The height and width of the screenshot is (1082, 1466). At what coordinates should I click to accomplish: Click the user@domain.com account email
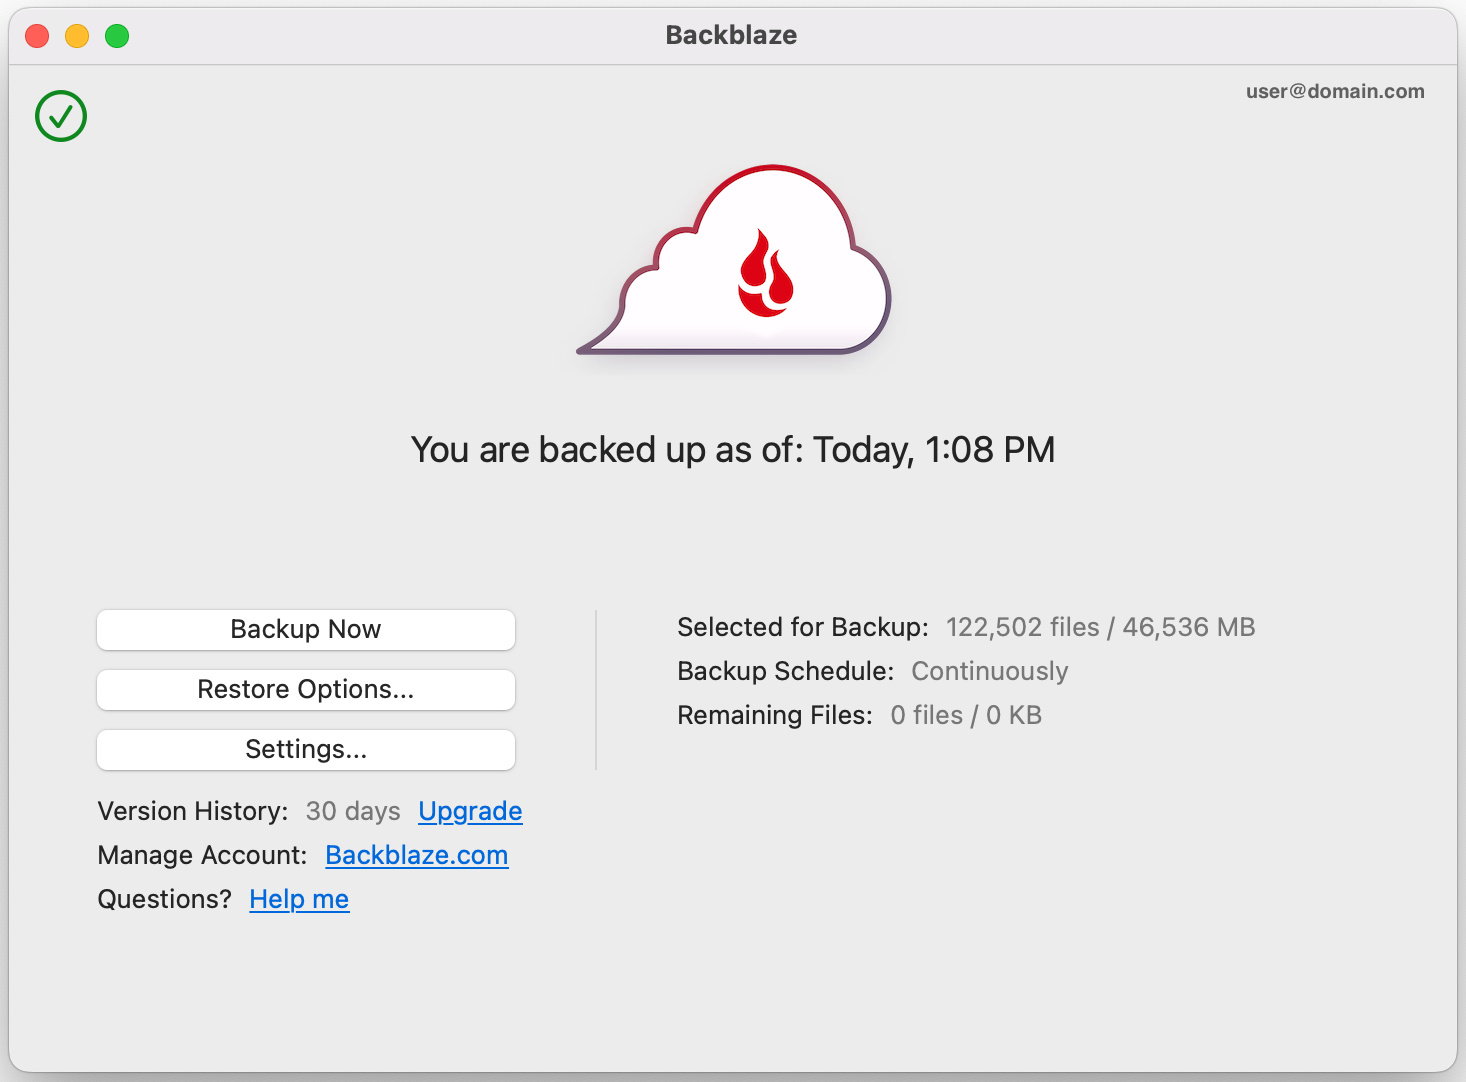(1334, 91)
